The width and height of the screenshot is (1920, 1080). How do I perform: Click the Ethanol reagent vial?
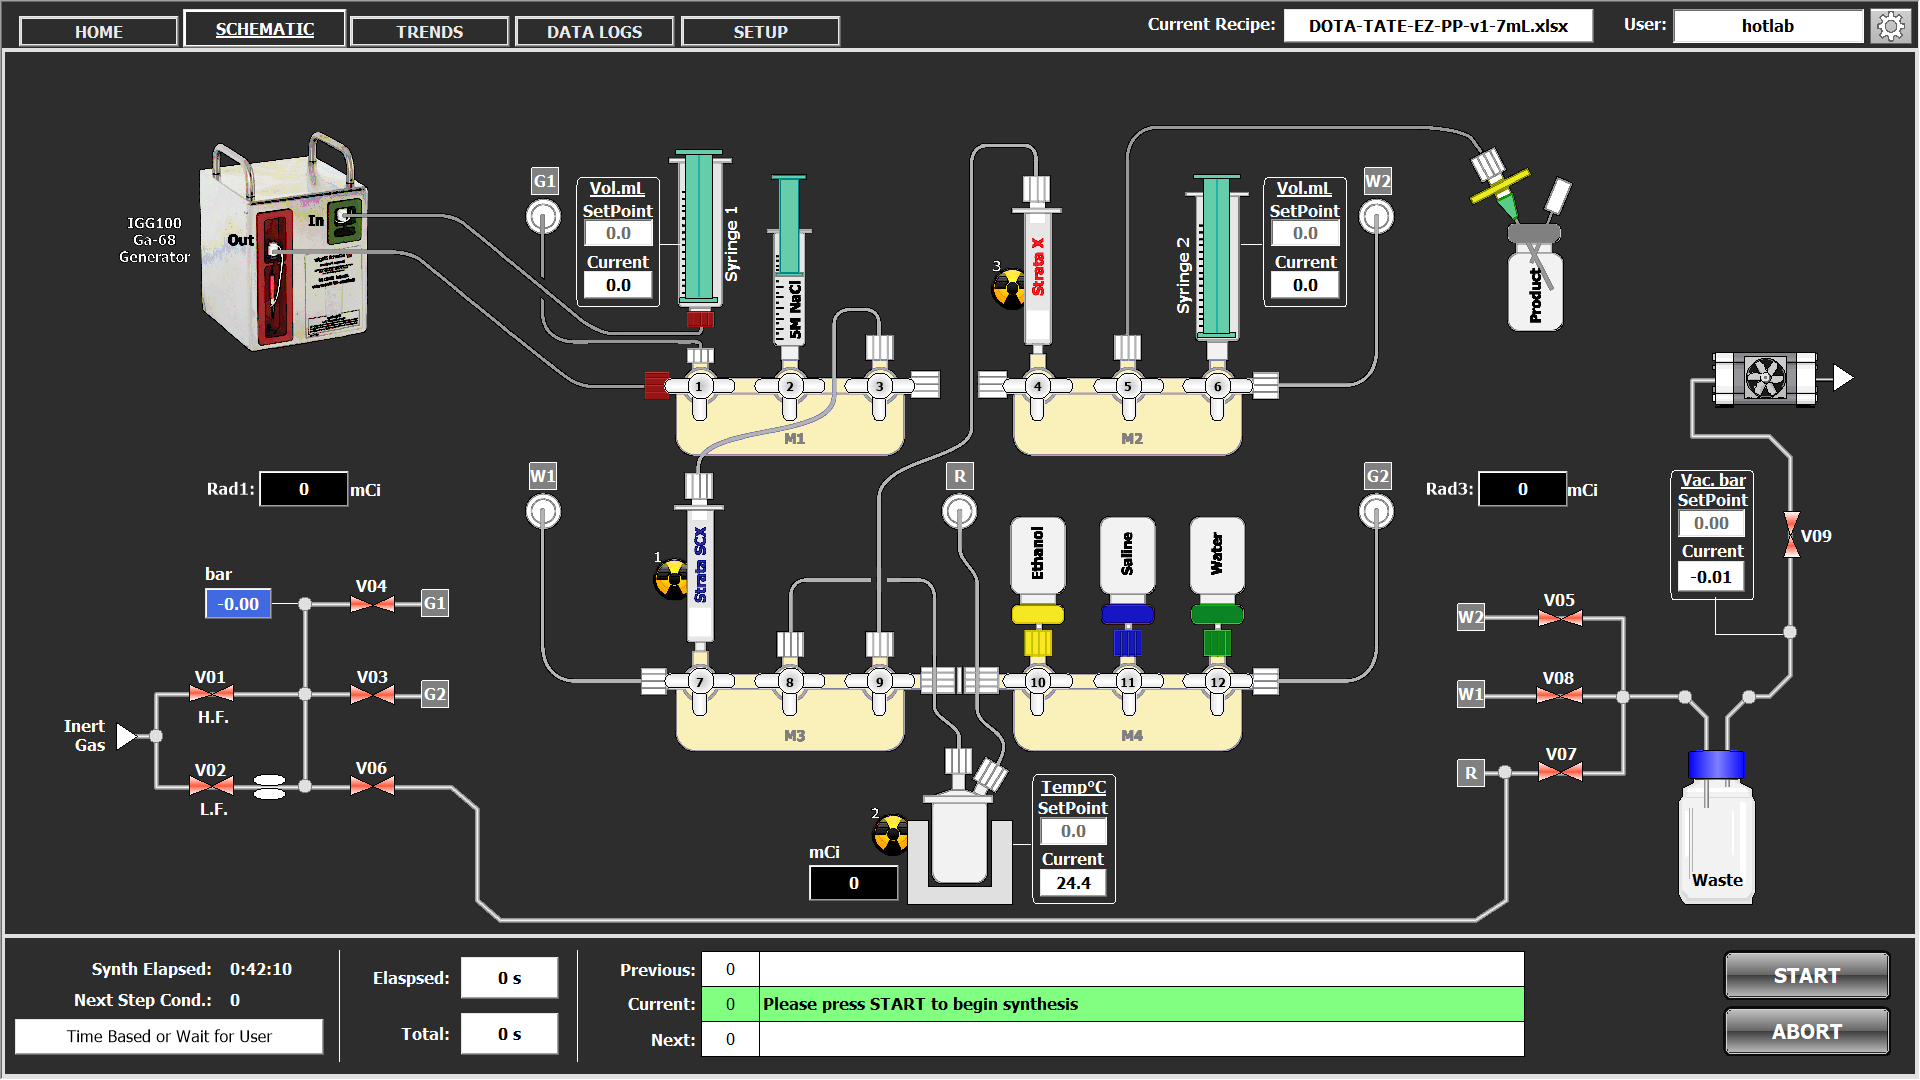(x=1037, y=556)
